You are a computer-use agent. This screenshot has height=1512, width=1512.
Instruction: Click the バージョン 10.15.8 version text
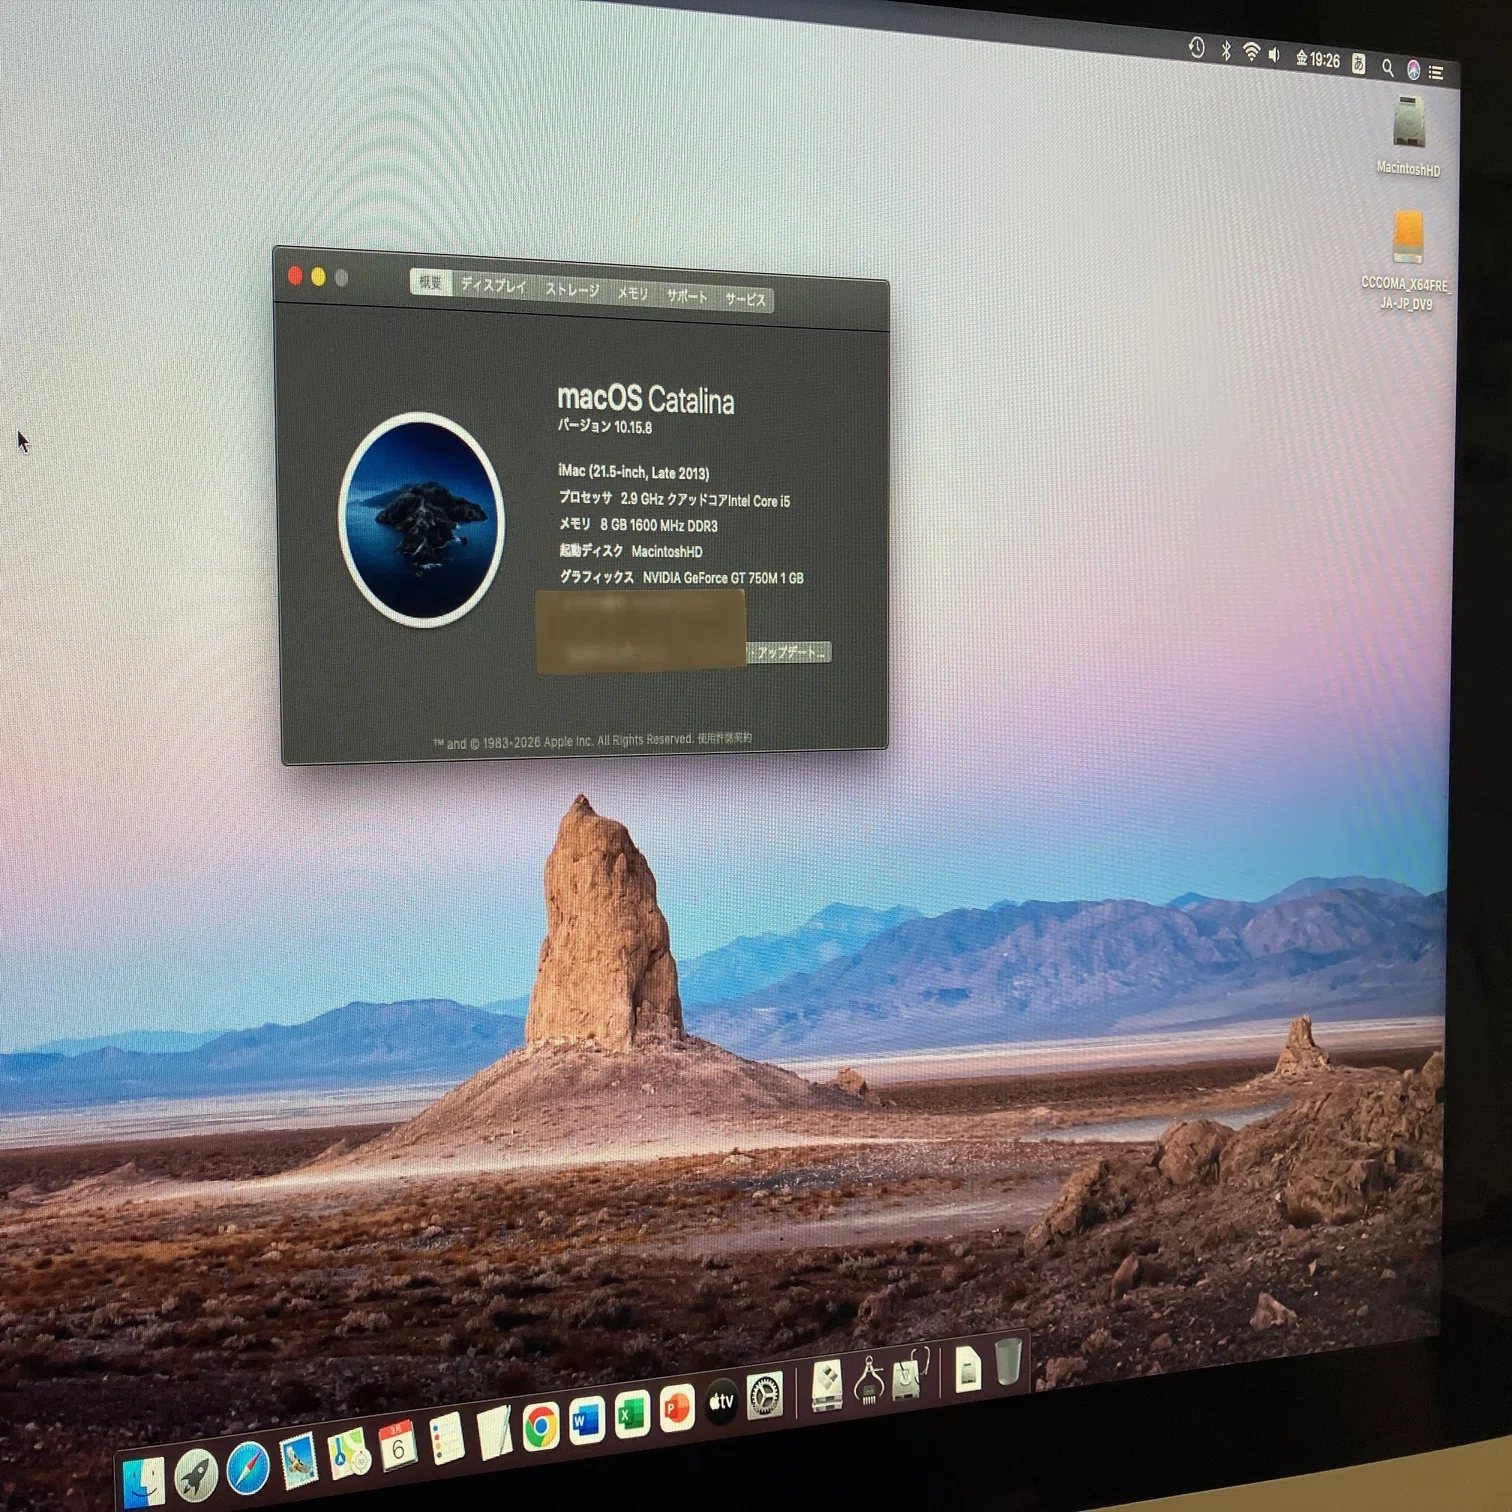pyautogui.click(x=605, y=426)
